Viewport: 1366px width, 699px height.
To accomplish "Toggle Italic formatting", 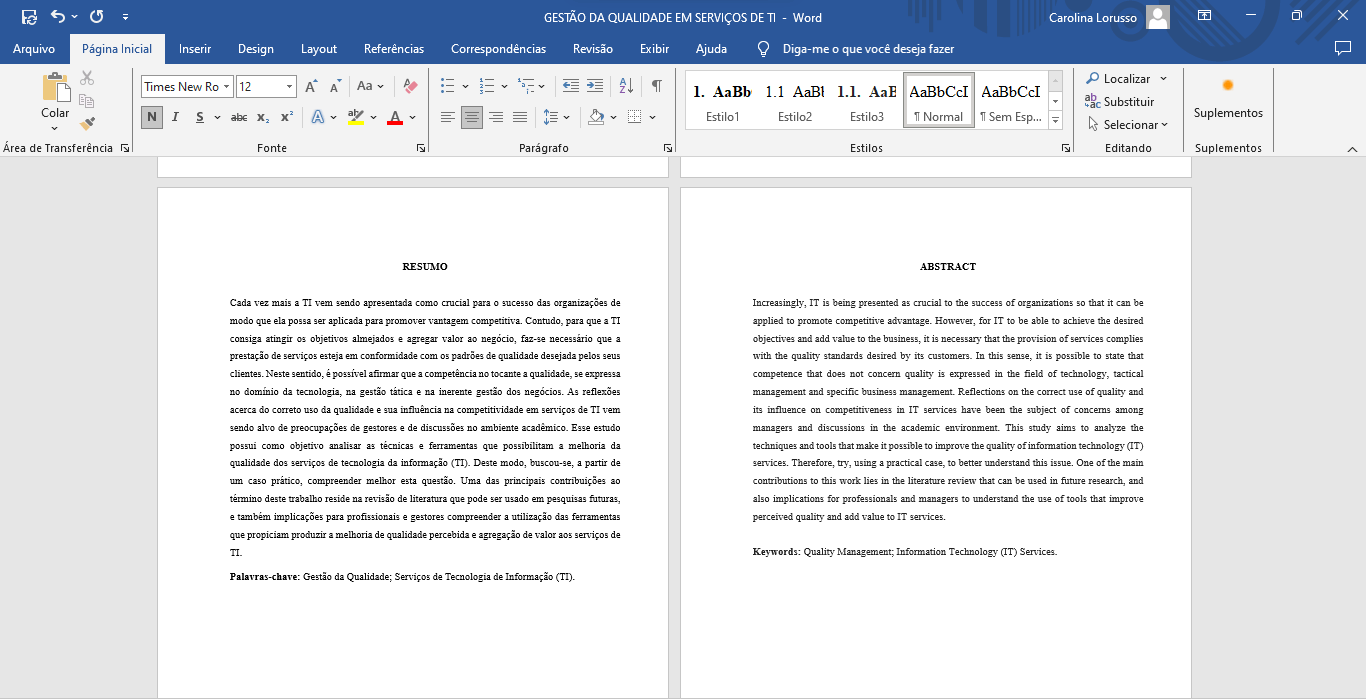I will 176,117.
